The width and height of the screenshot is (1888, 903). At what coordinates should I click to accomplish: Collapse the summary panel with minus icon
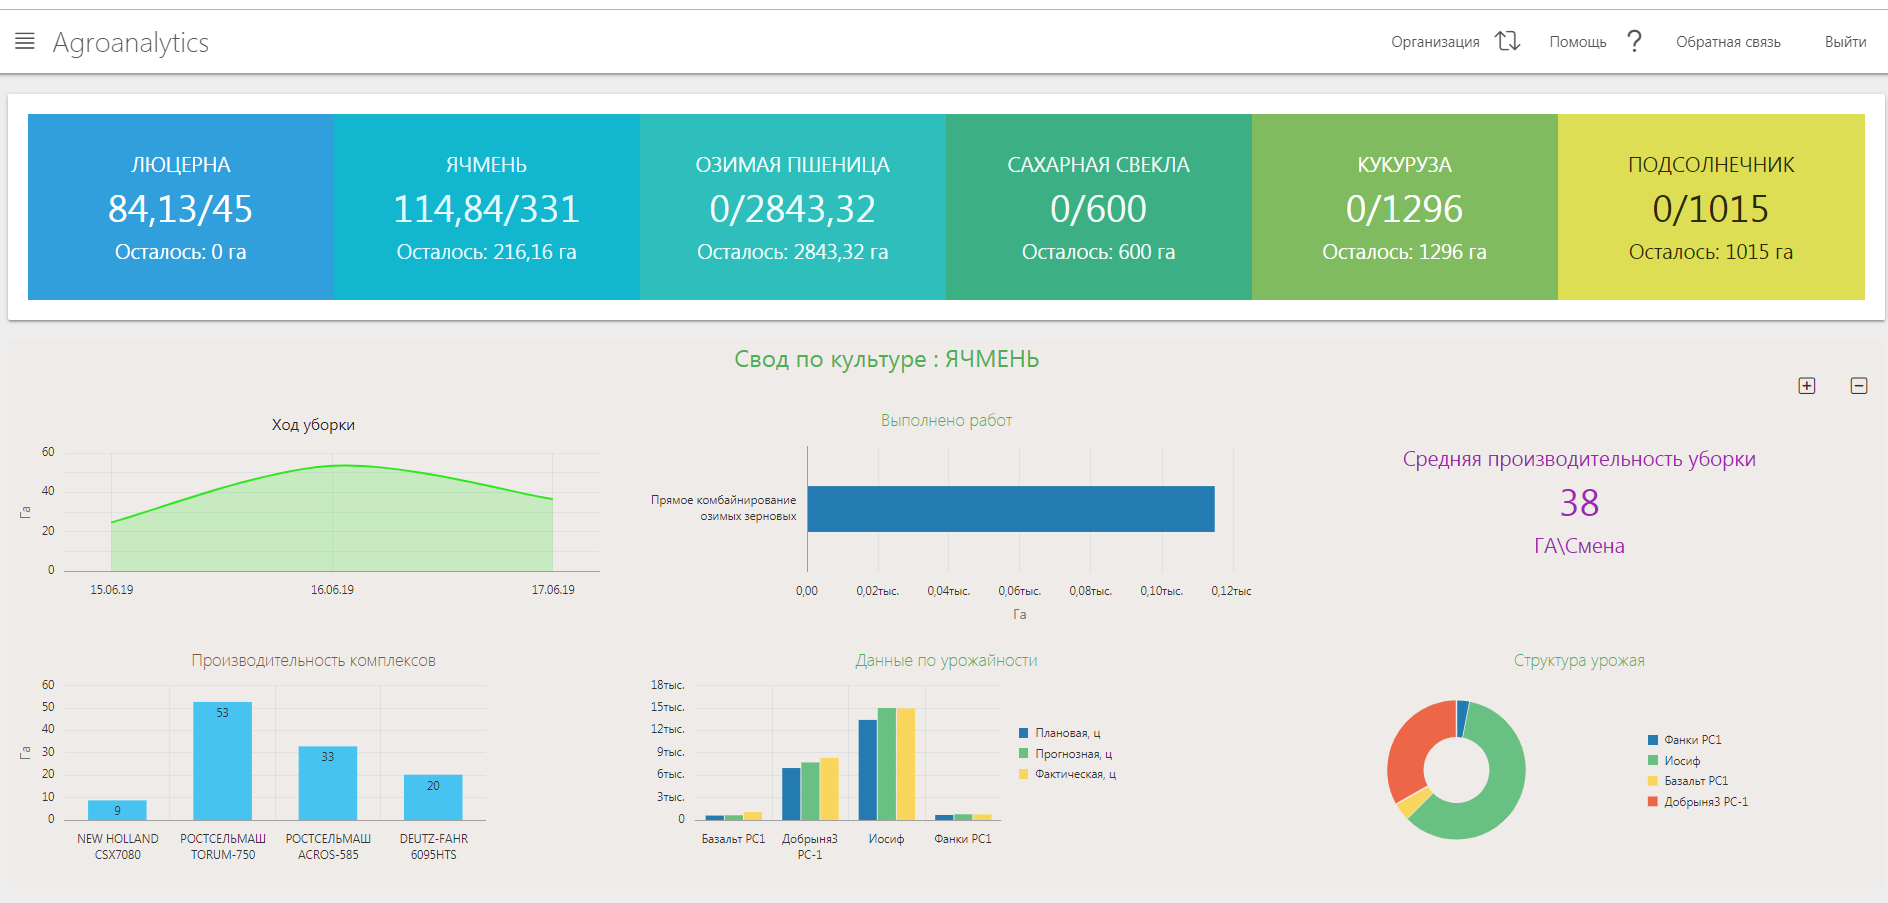1858,386
